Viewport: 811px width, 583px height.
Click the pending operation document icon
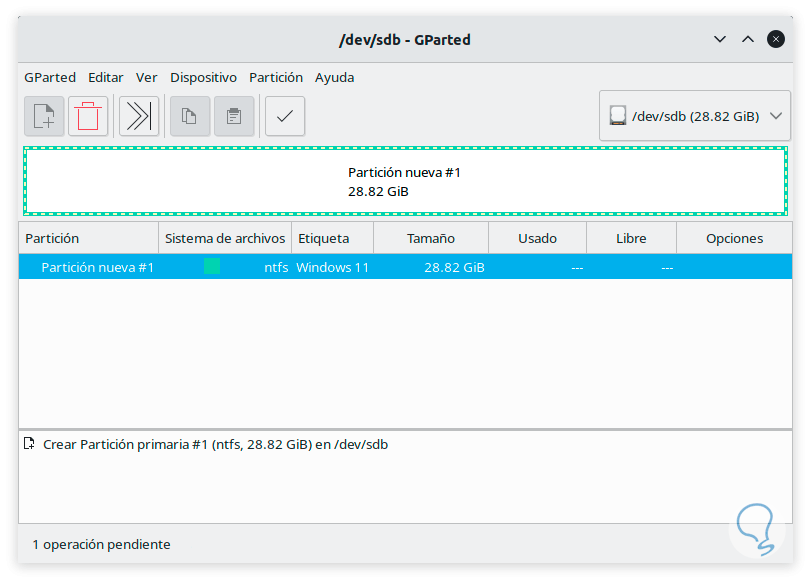pos(29,444)
